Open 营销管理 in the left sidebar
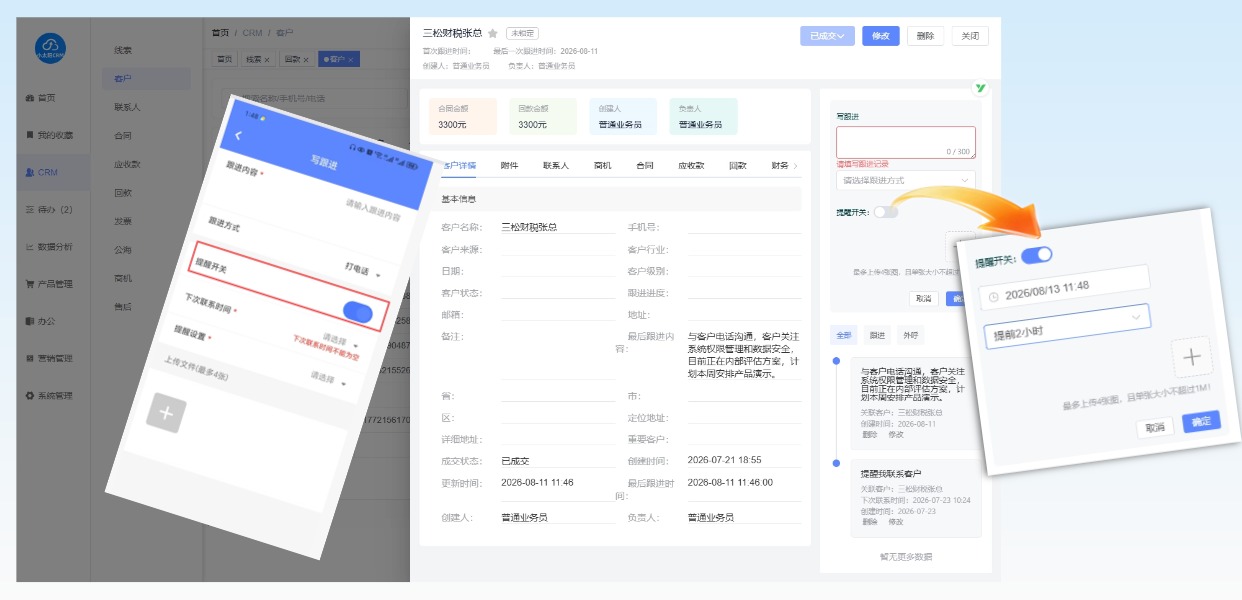Screen dimensions: 1242x600 tap(55, 358)
